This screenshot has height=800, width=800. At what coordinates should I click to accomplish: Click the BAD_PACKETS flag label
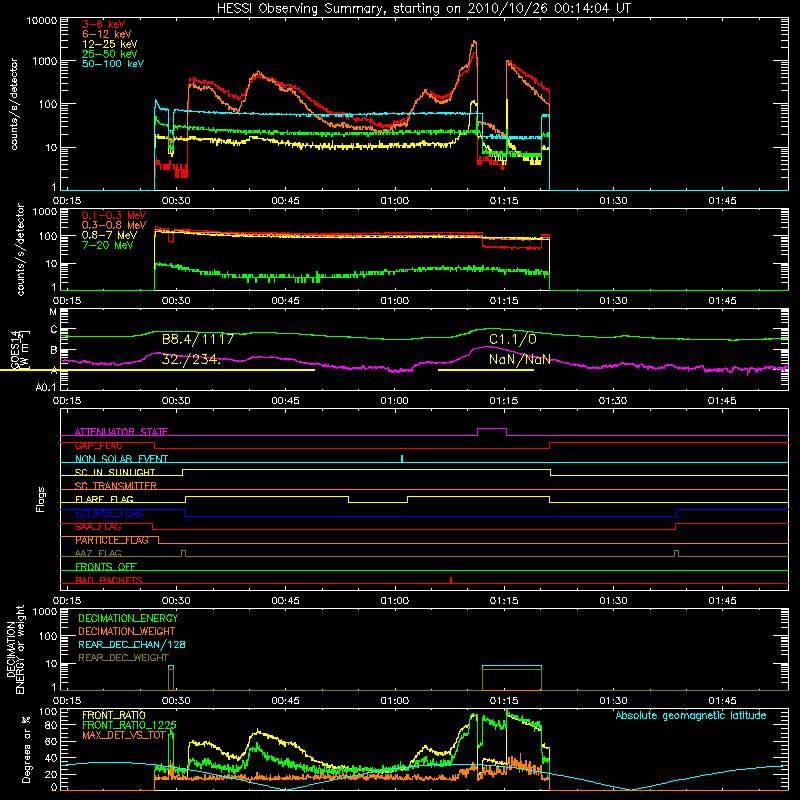[109, 580]
